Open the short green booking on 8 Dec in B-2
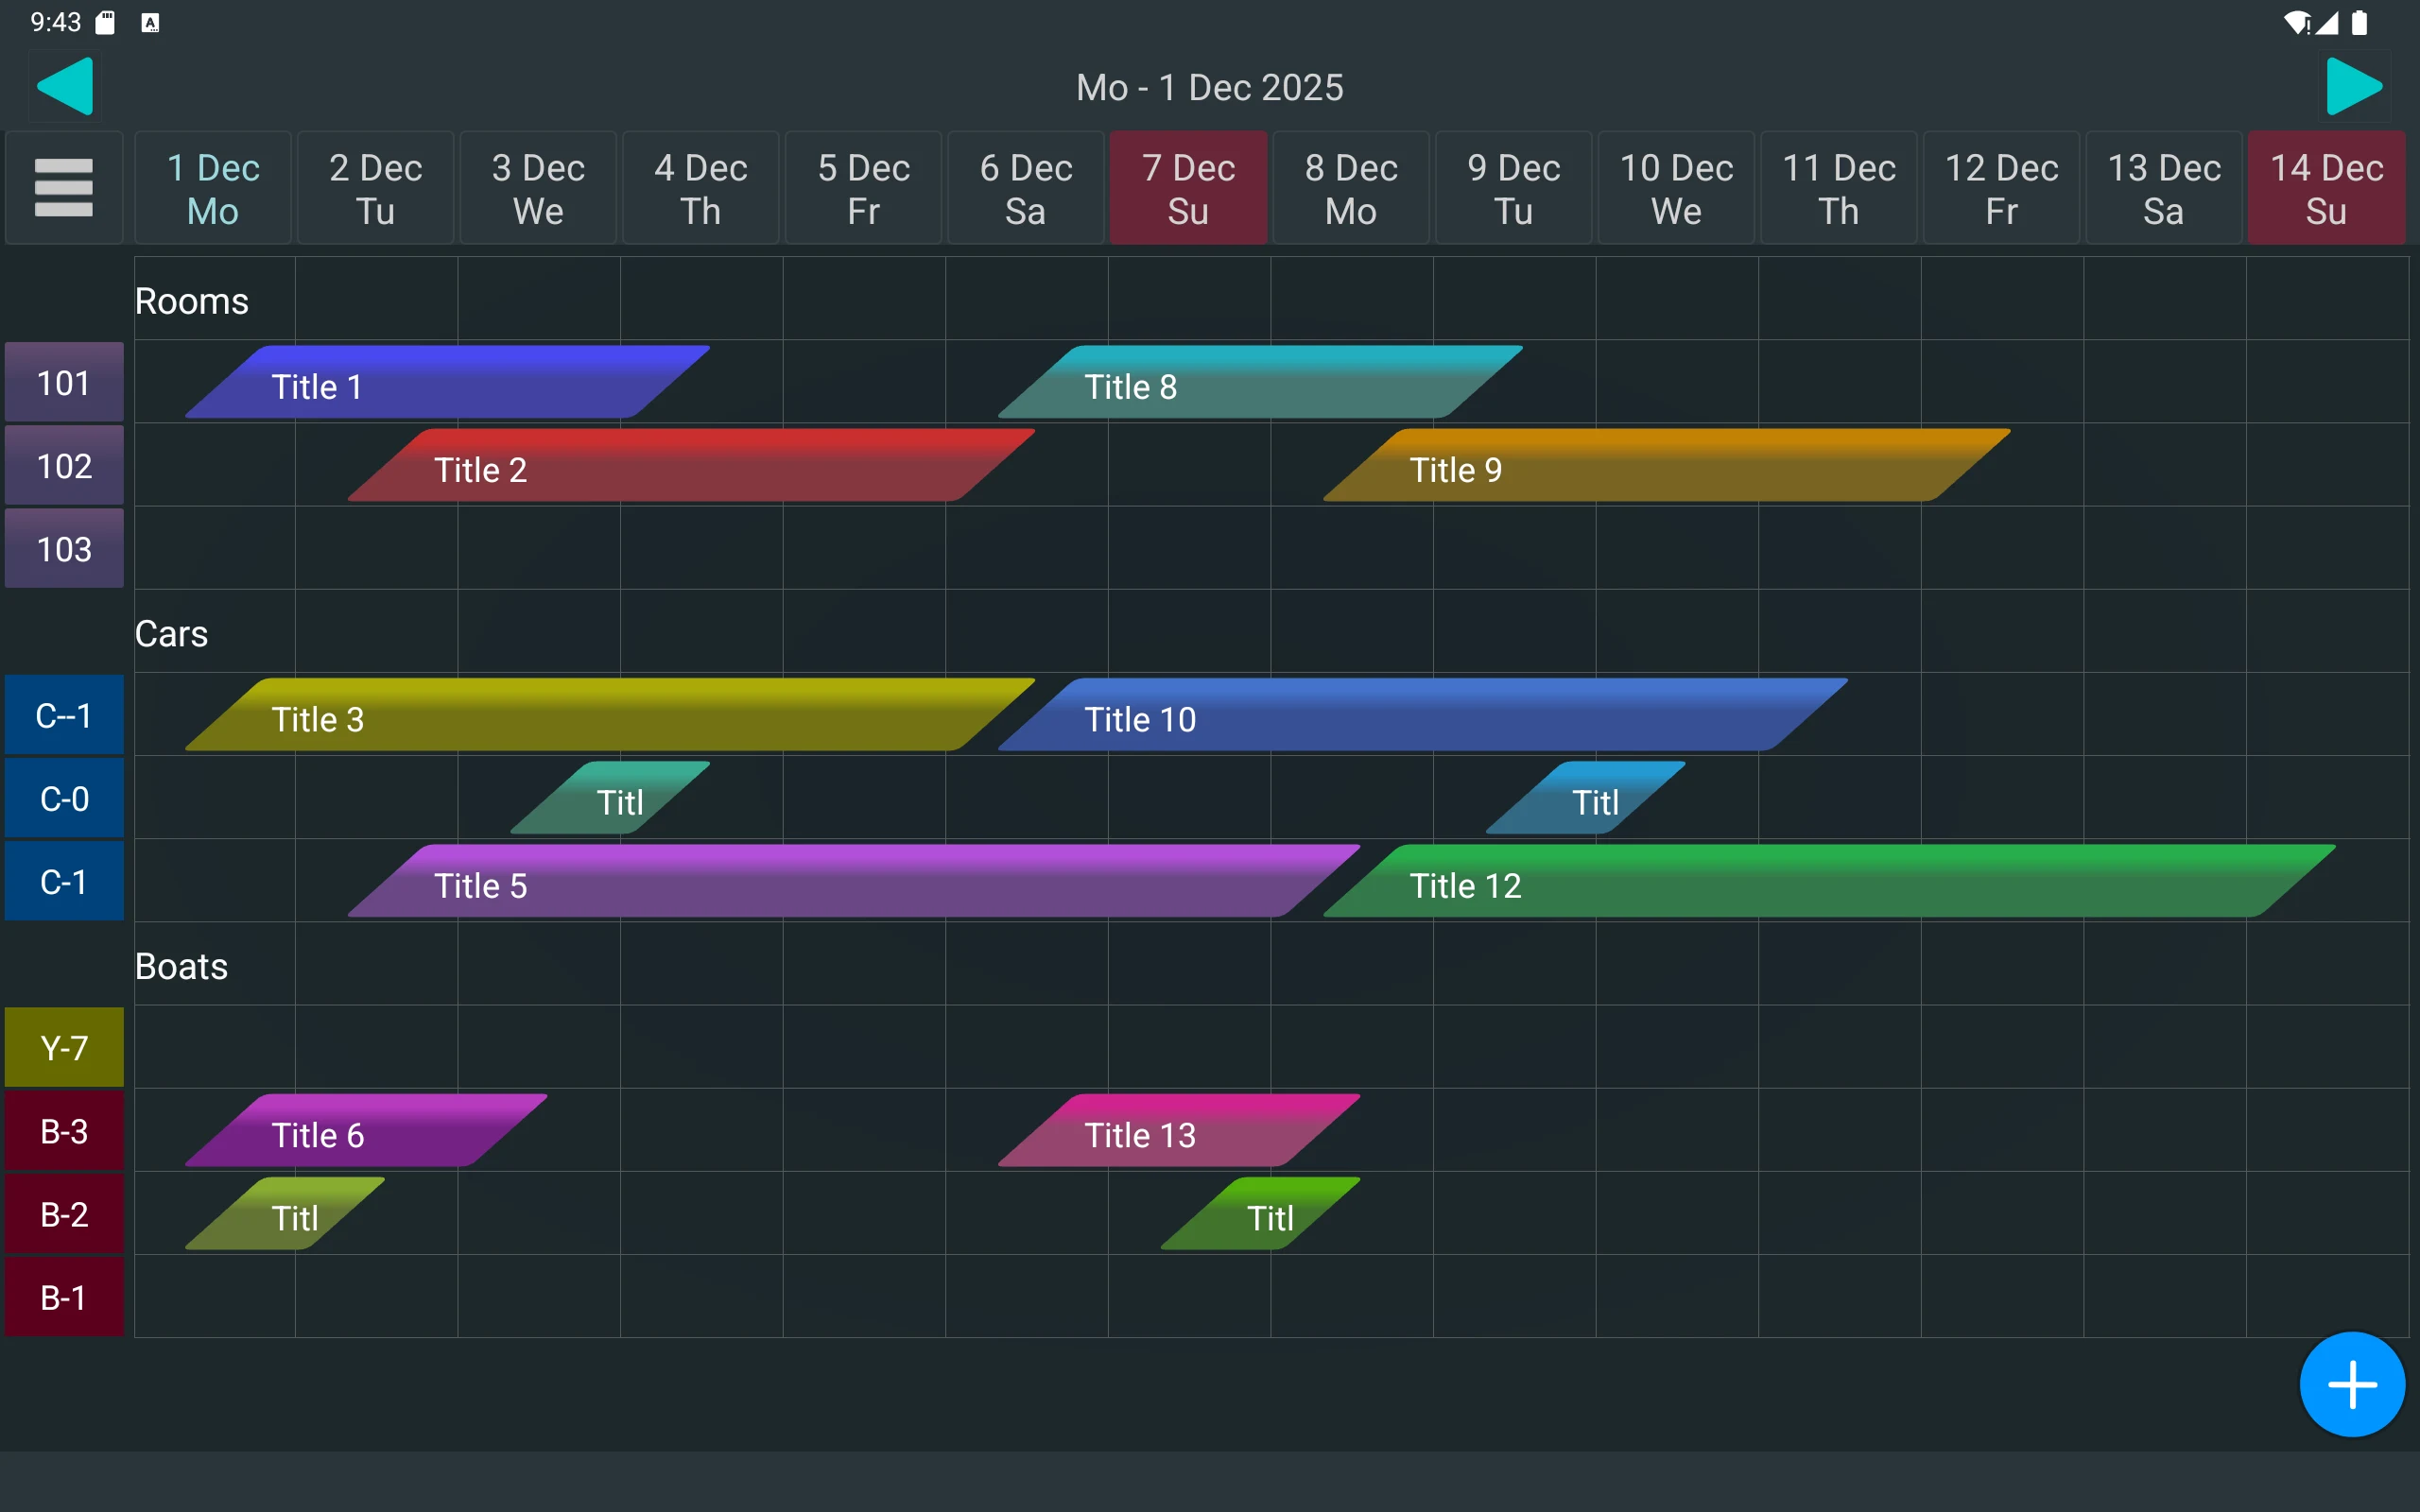The width and height of the screenshot is (2420, 1512). 1260,1214
